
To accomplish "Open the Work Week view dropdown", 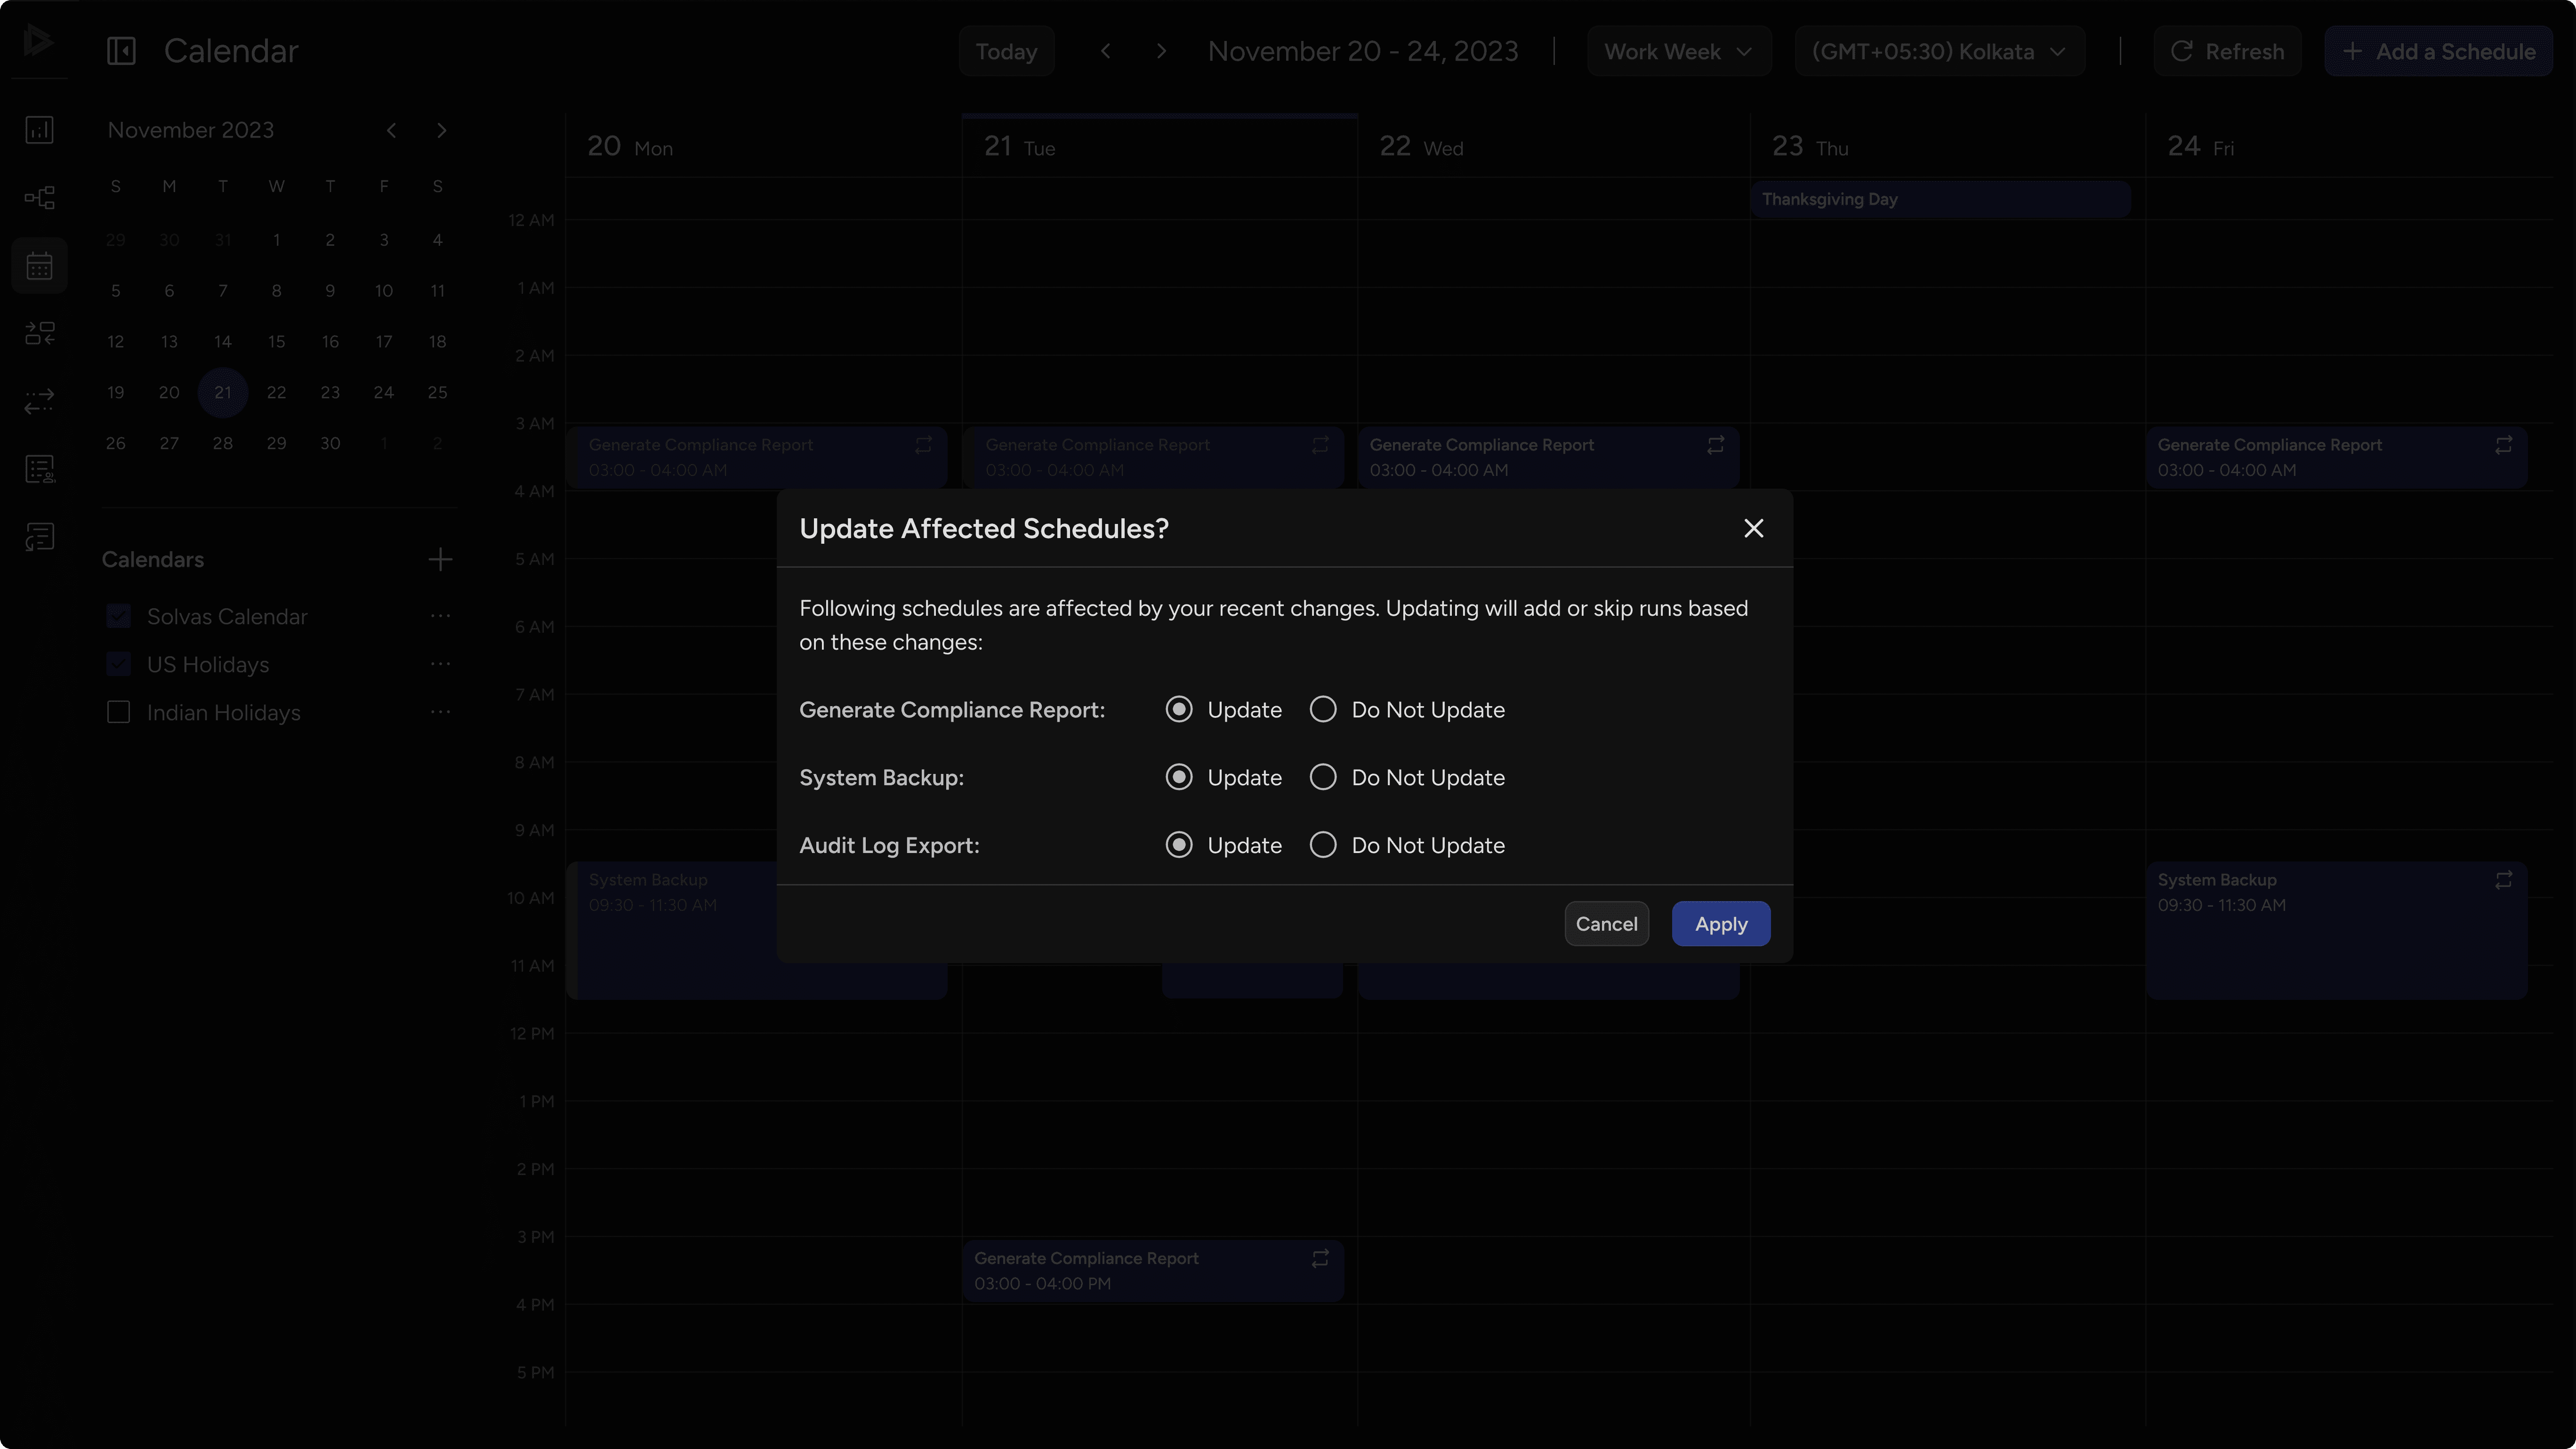I will tap(1678, 50).
